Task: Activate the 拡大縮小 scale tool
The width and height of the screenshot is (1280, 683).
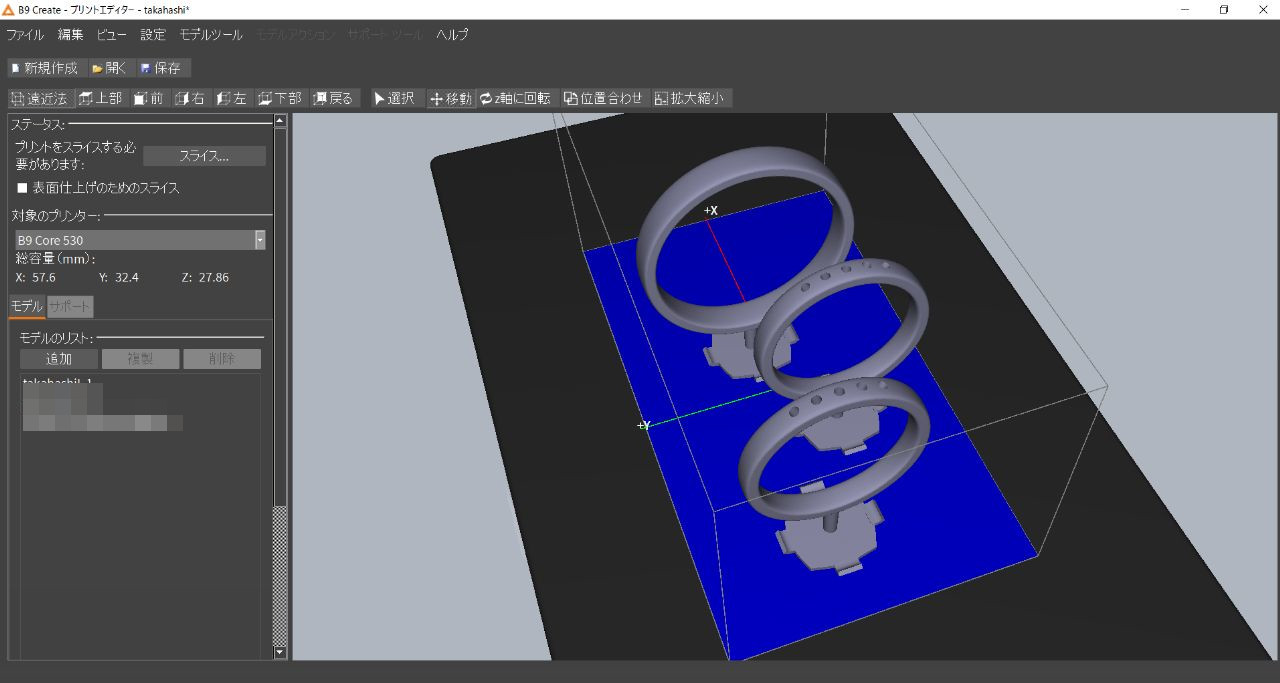Action: point(692,98)
